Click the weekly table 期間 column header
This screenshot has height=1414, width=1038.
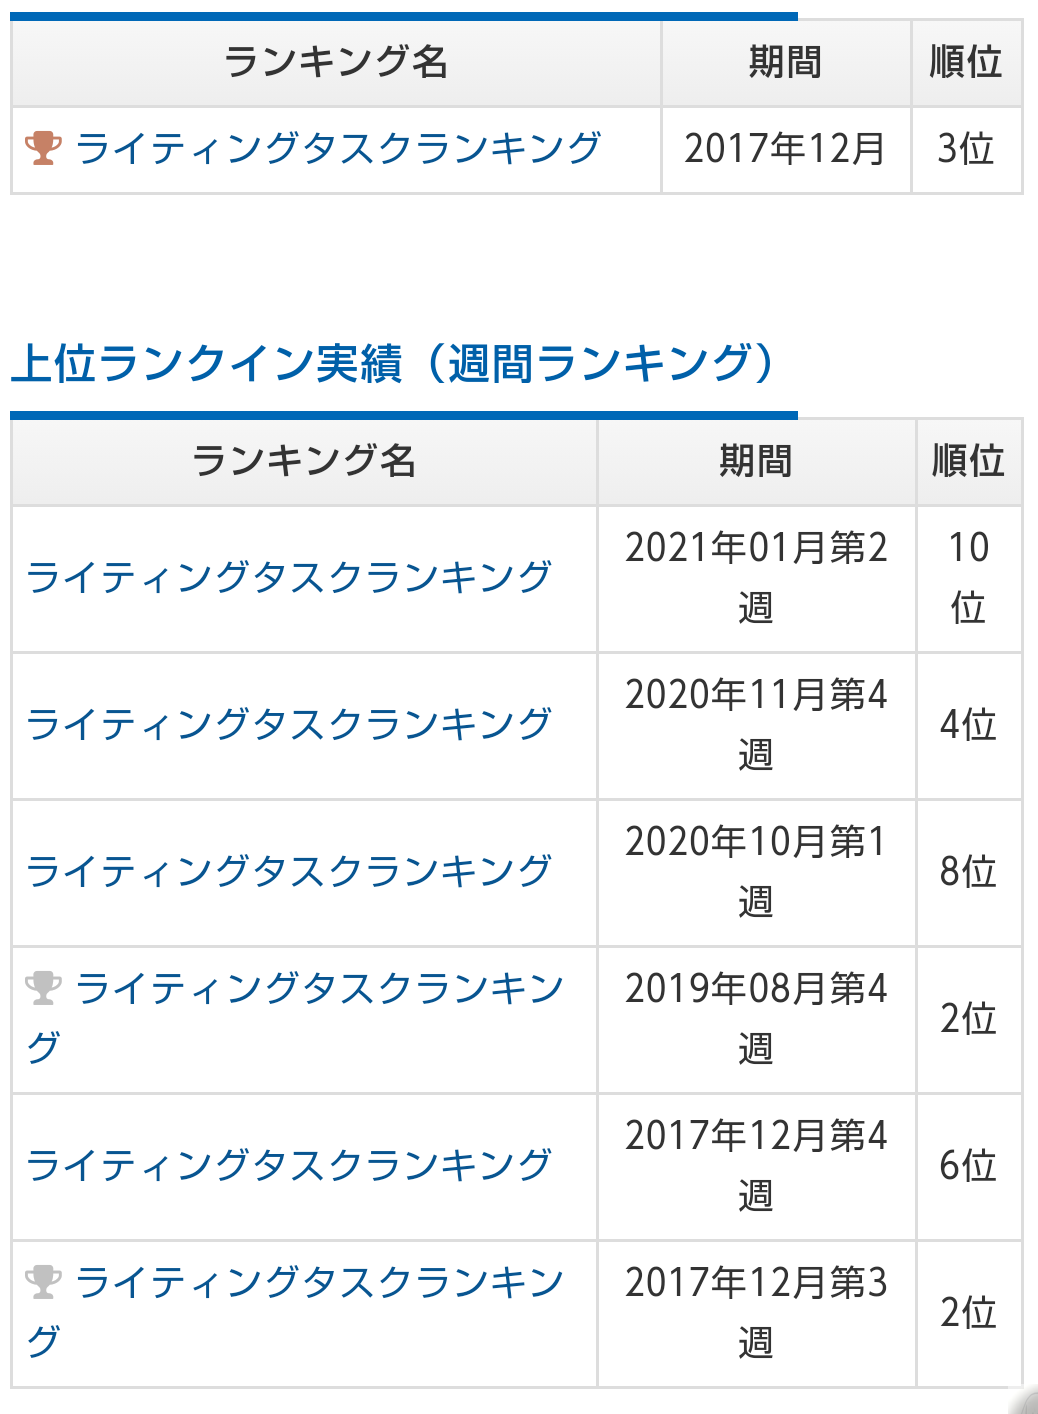pyautogui.click(x=756, y=461)
